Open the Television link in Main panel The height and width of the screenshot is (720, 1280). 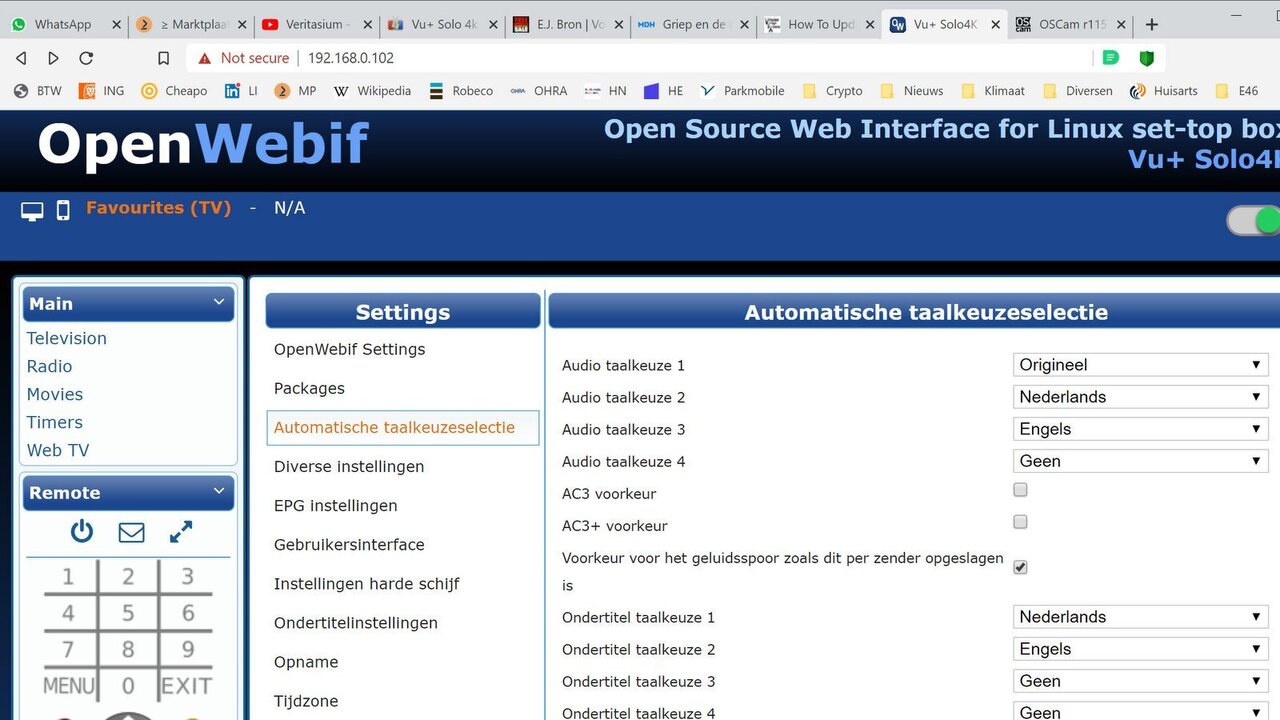(x=66, y=338)
